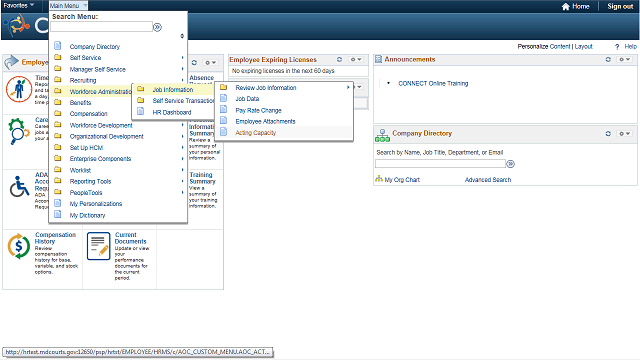Click the Company Directory menu page icon

[58, 45]
